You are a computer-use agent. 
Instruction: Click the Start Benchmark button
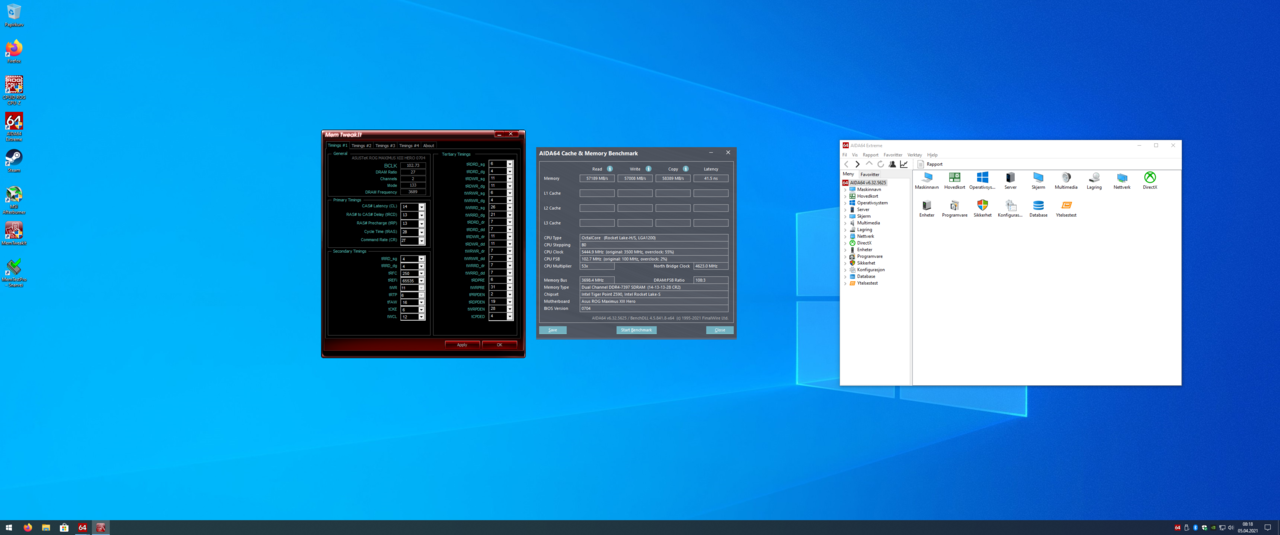point(636,330)
